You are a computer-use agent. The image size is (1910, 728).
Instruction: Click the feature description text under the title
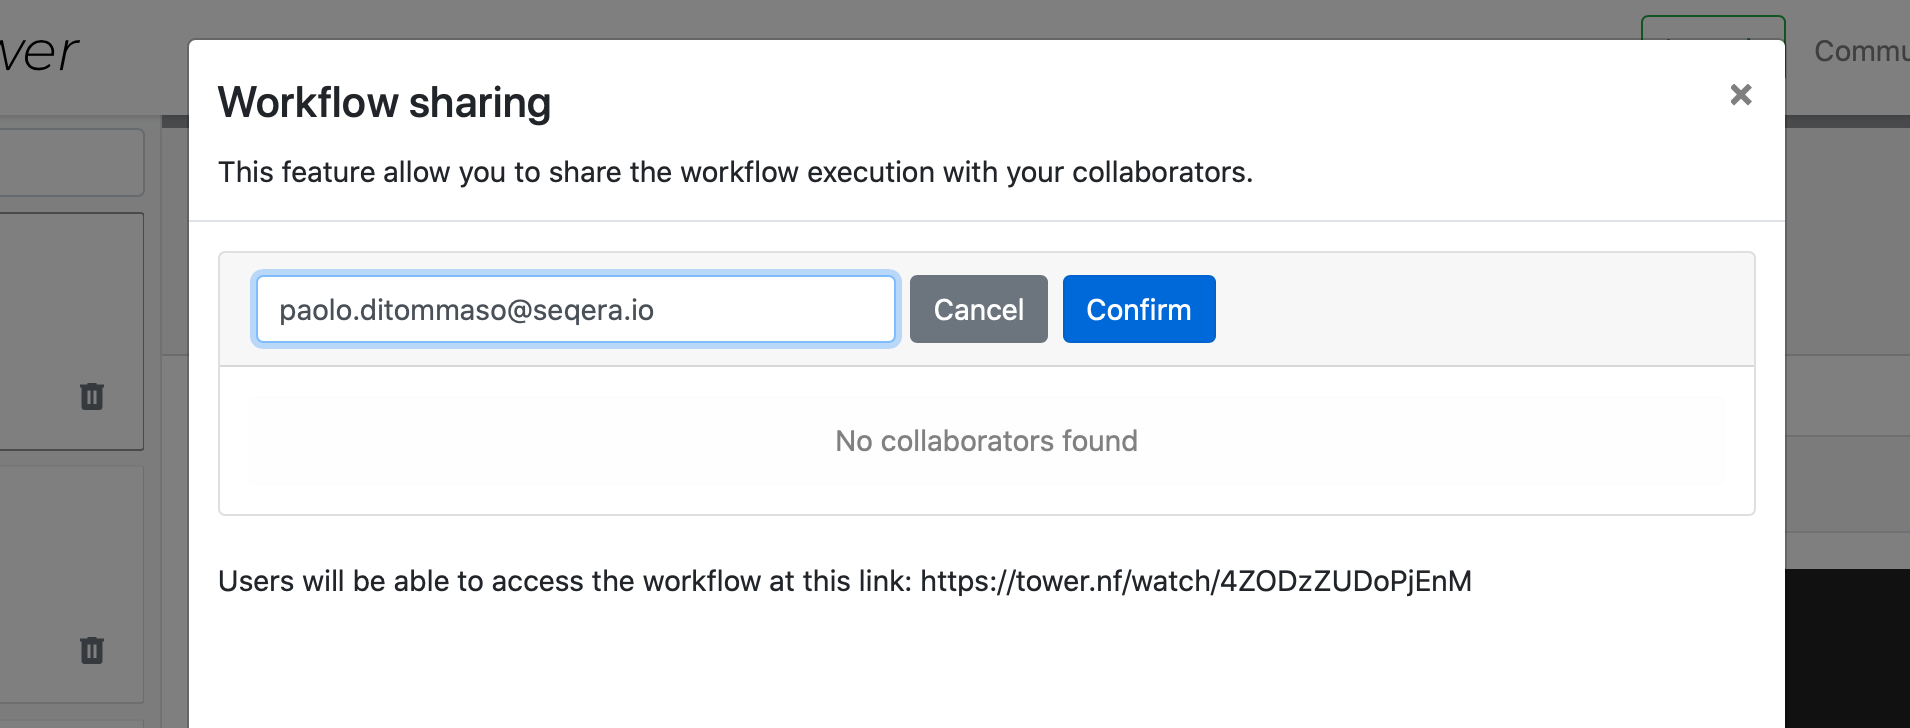pos(735,172)
